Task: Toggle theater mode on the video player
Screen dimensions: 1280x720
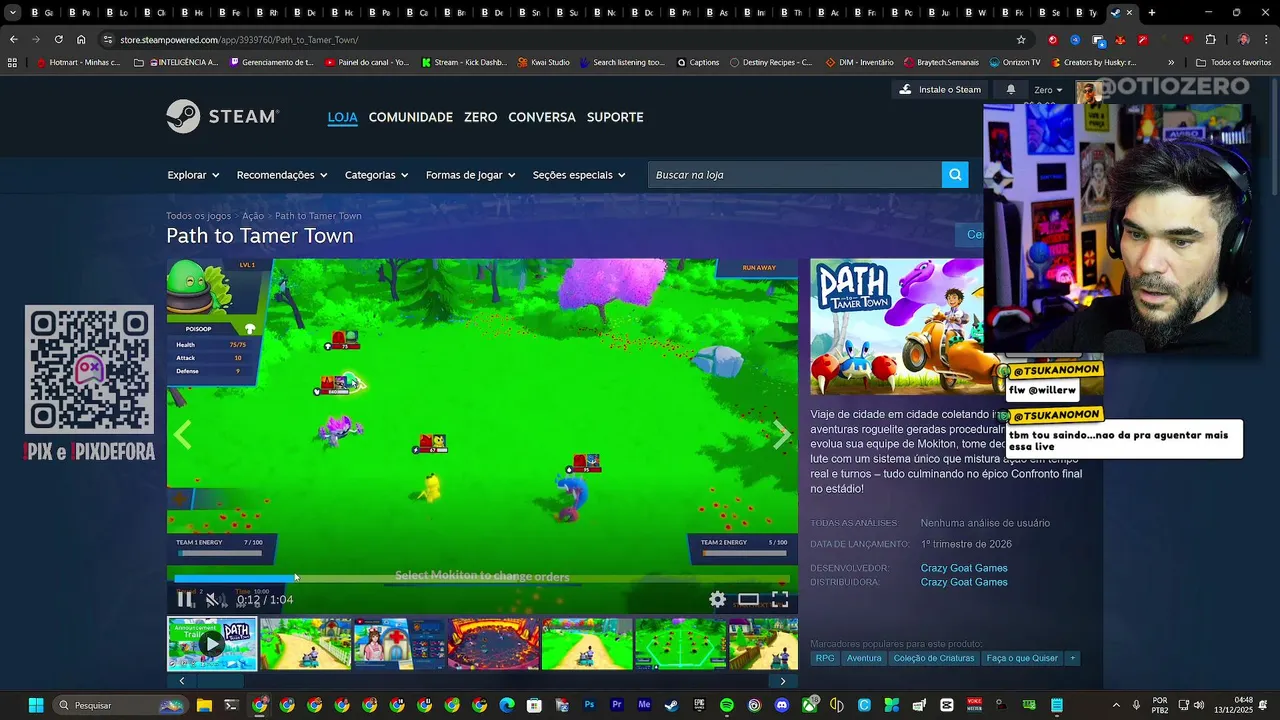Action: click(748, 600)
